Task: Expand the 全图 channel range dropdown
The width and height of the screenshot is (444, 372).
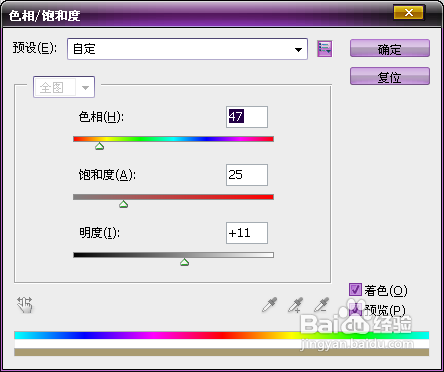Action: click(x=64, y=87)
